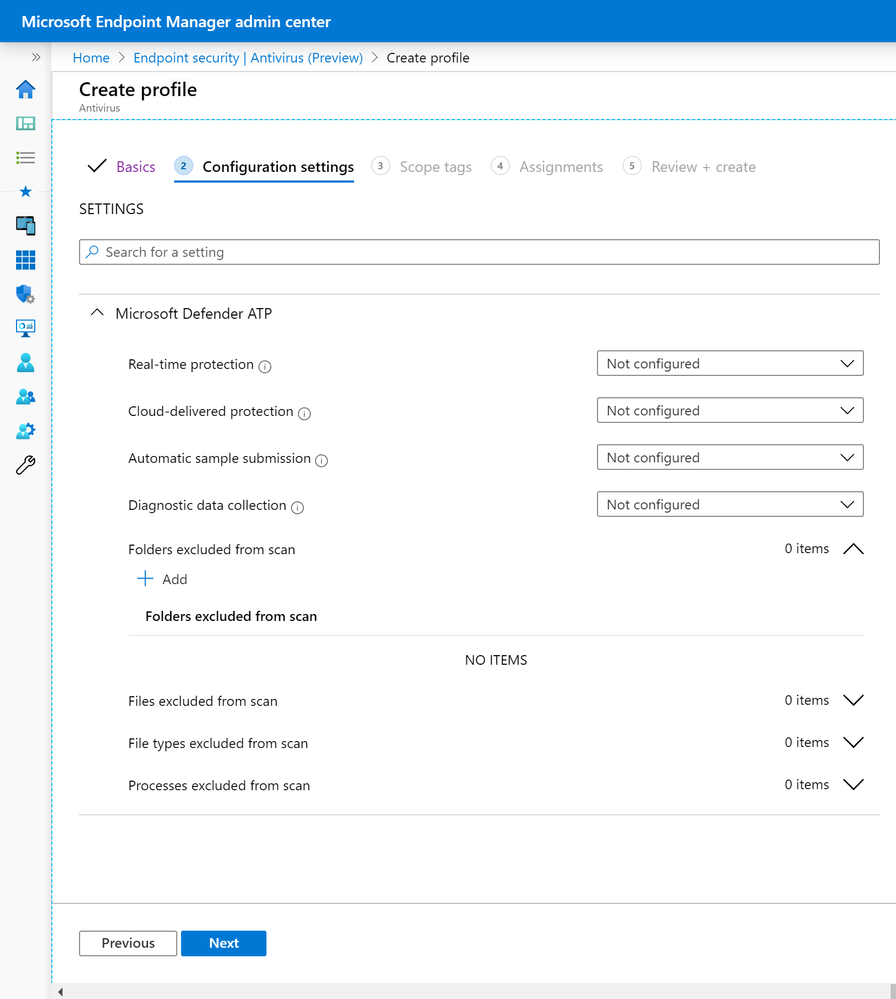Open Diagnostic data collection dropdown
The width and height of the screenshot is (896, 999).
[x=730, y=505]
